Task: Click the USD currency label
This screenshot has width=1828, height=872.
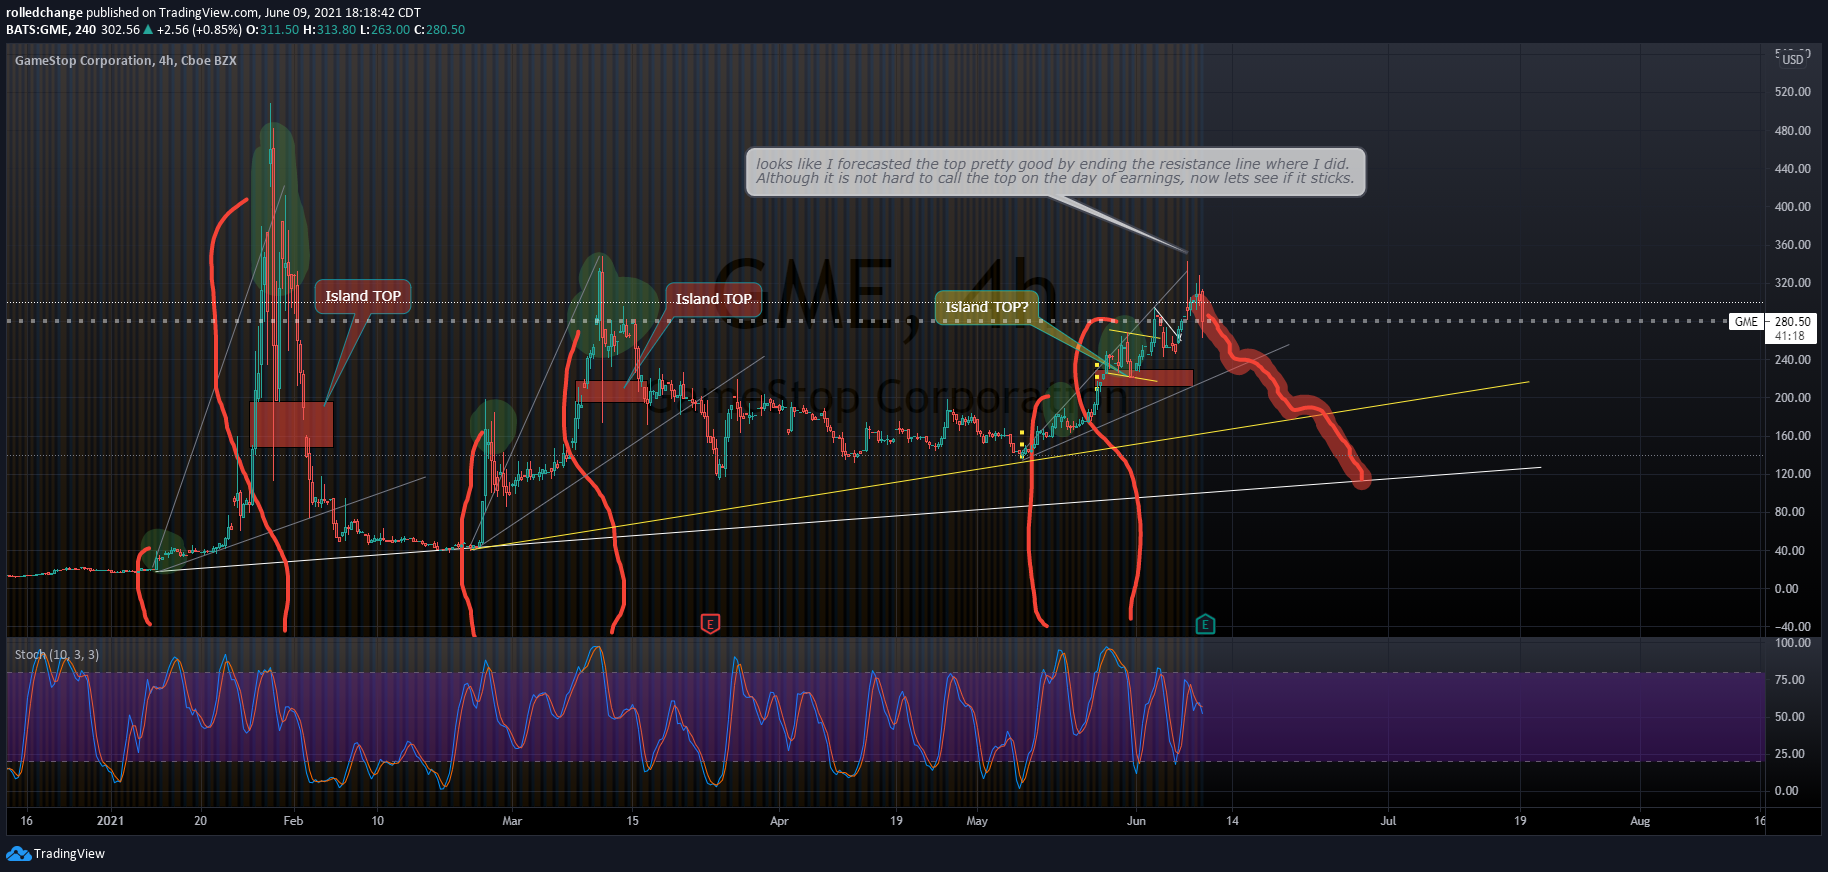Action: point(1793,59)
